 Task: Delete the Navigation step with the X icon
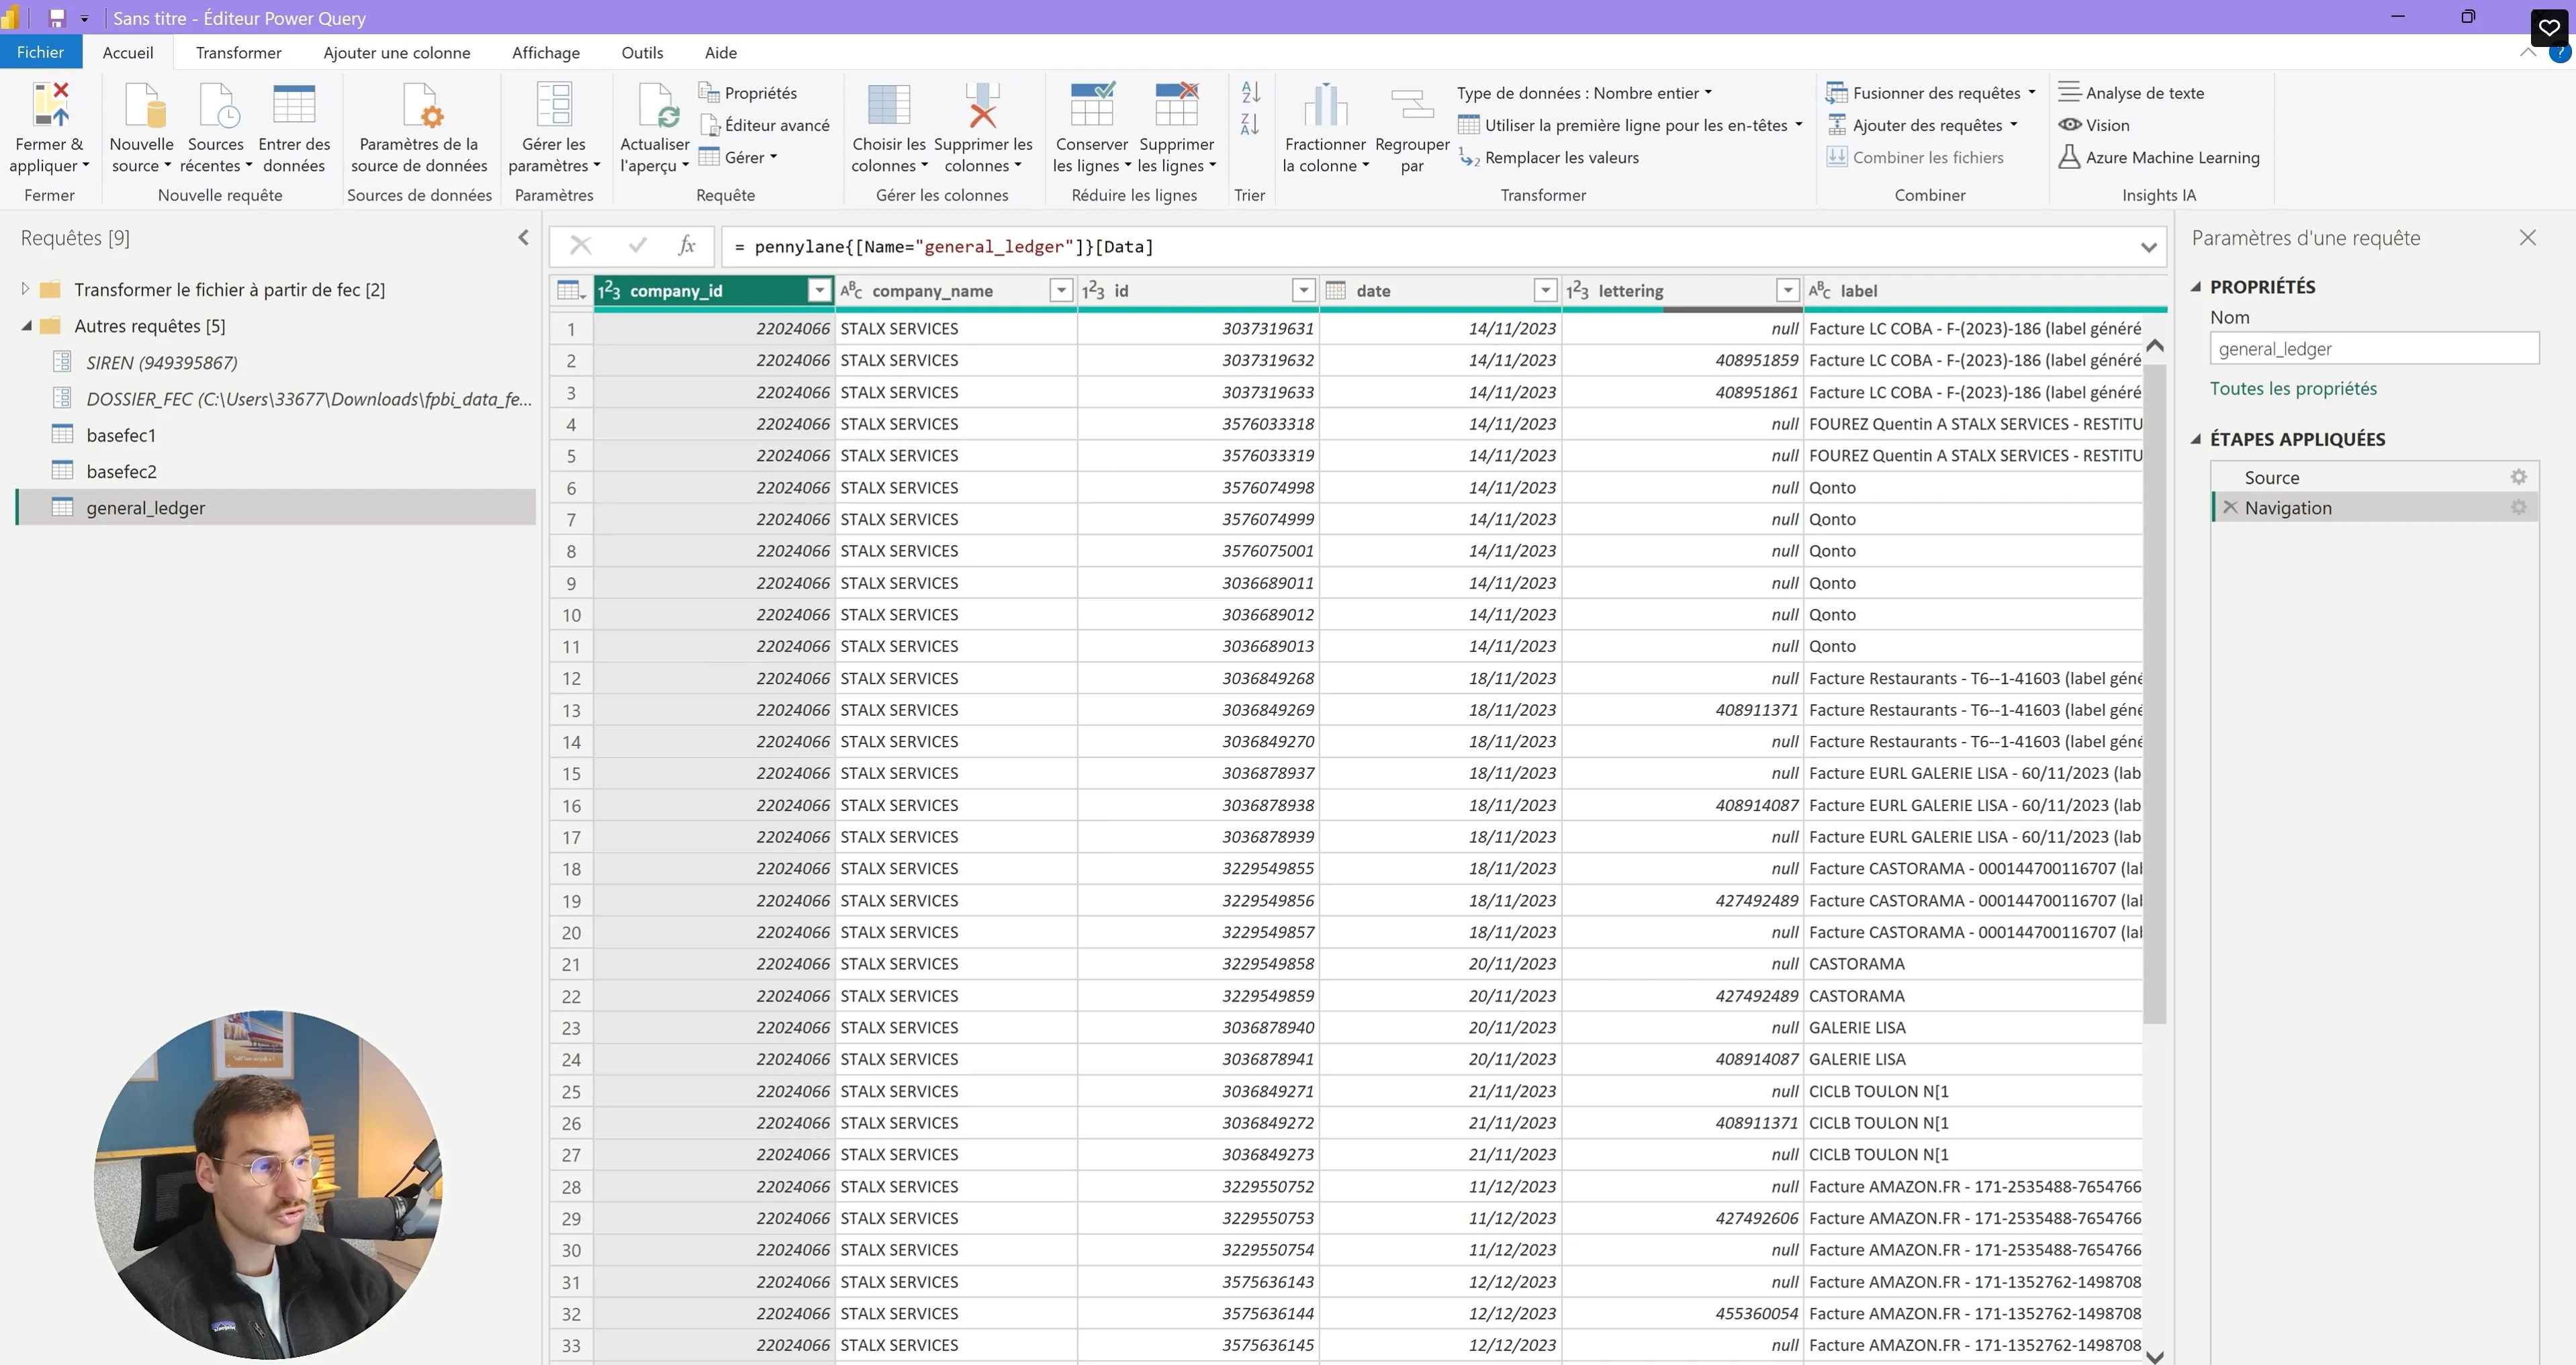pos(2230,507)
